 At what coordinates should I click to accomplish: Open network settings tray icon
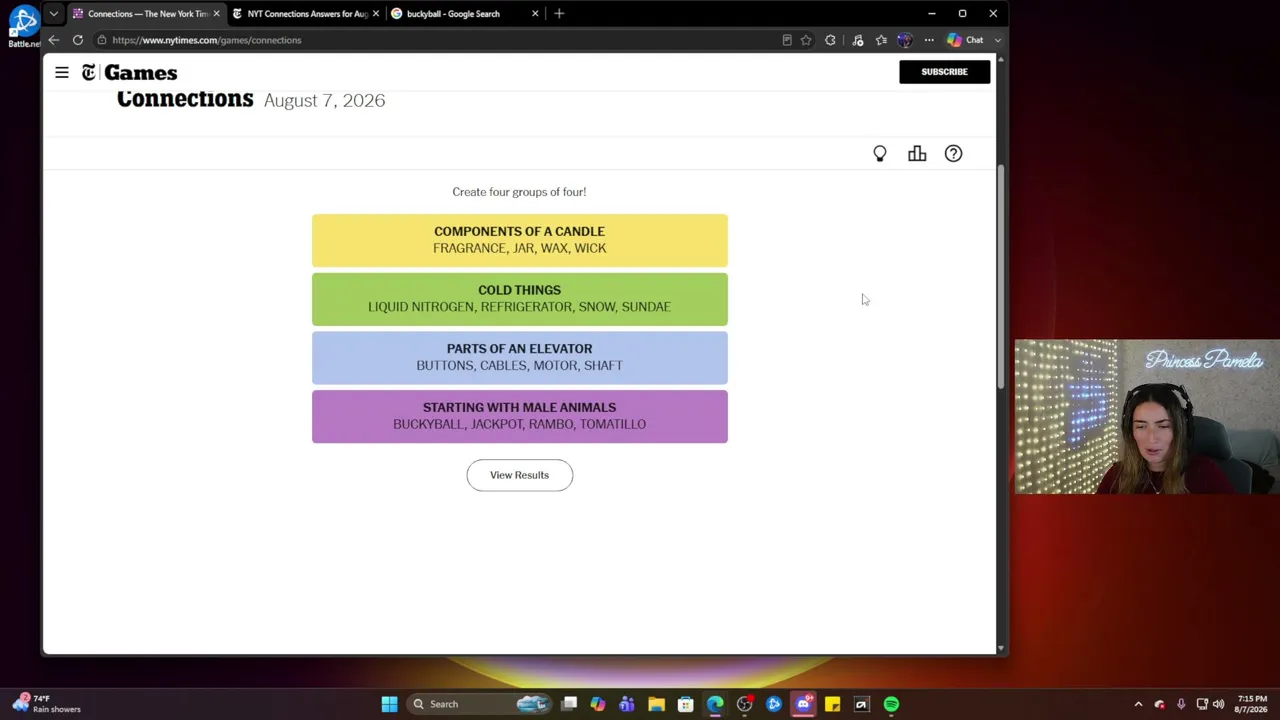(1202, 704)
